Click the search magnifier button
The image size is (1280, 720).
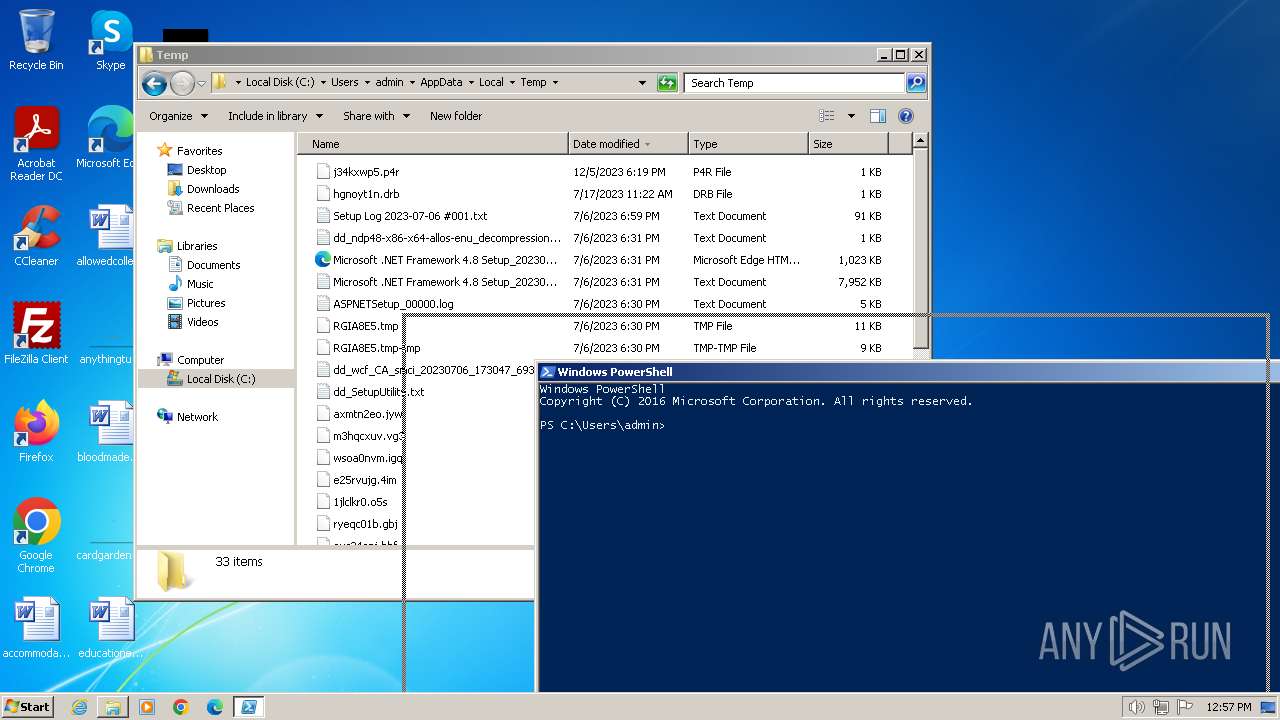916,83
